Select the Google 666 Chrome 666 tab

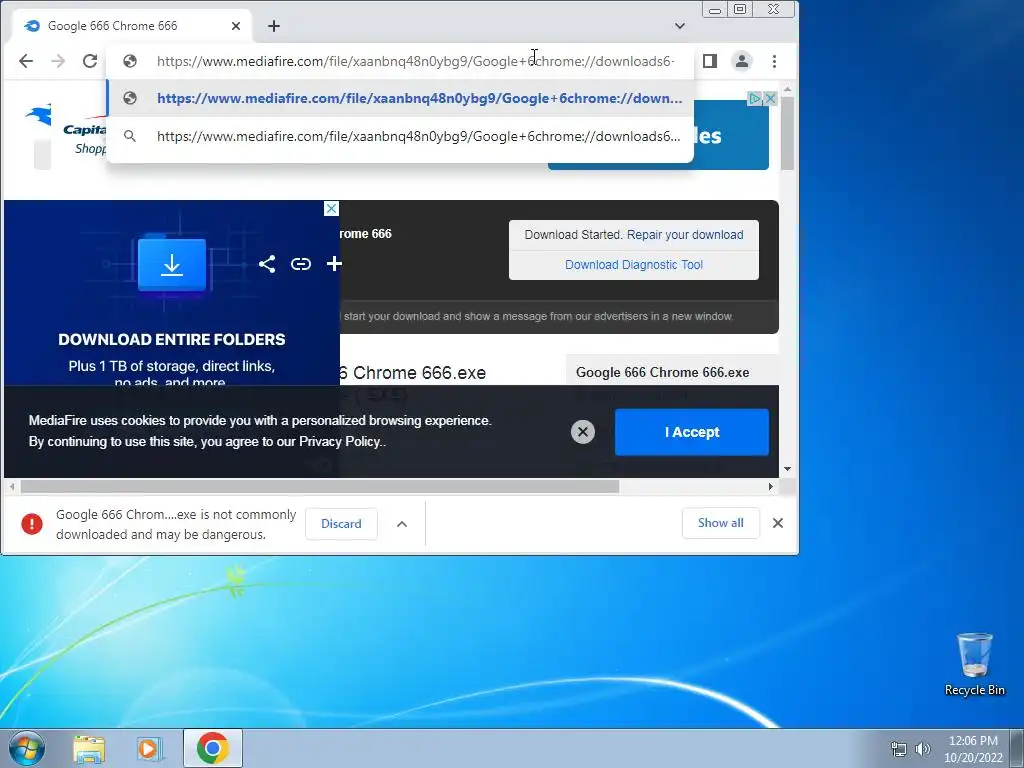(133, 26)
